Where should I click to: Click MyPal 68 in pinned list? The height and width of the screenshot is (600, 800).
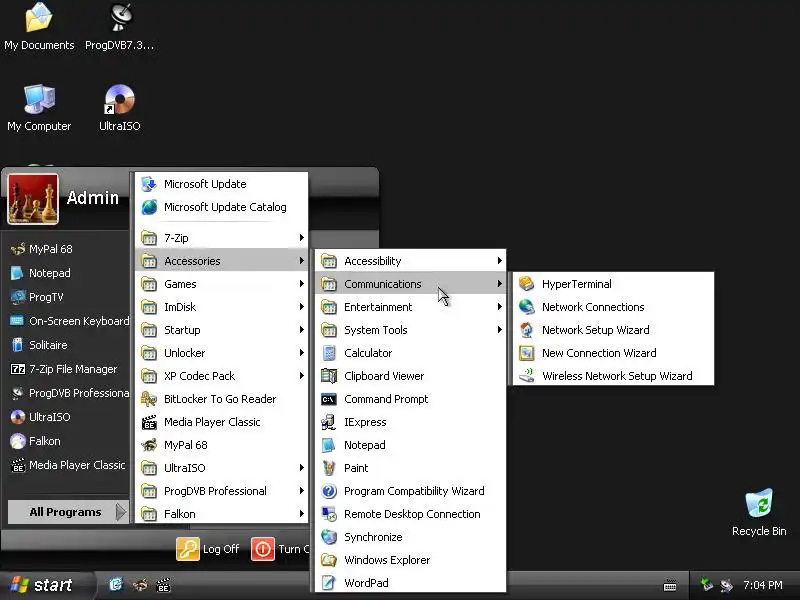pos(67,249)
